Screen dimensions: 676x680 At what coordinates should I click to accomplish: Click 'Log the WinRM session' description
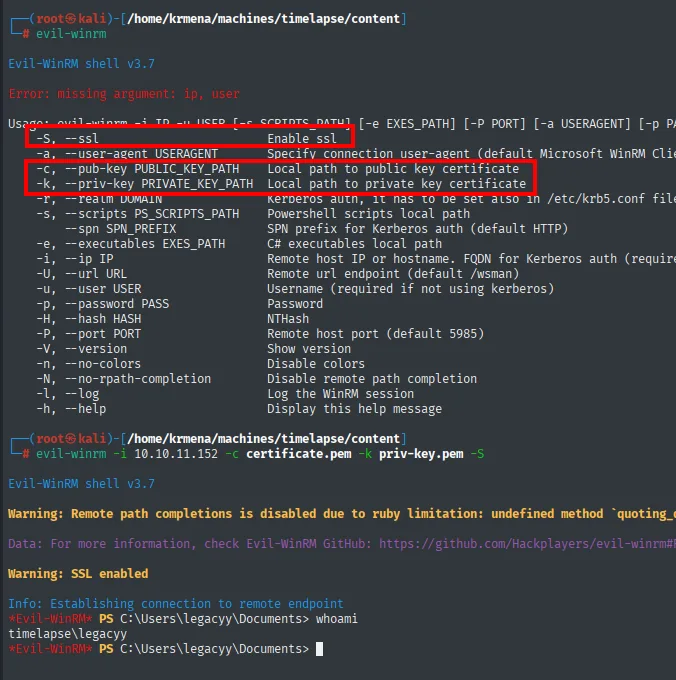(340, 394)
